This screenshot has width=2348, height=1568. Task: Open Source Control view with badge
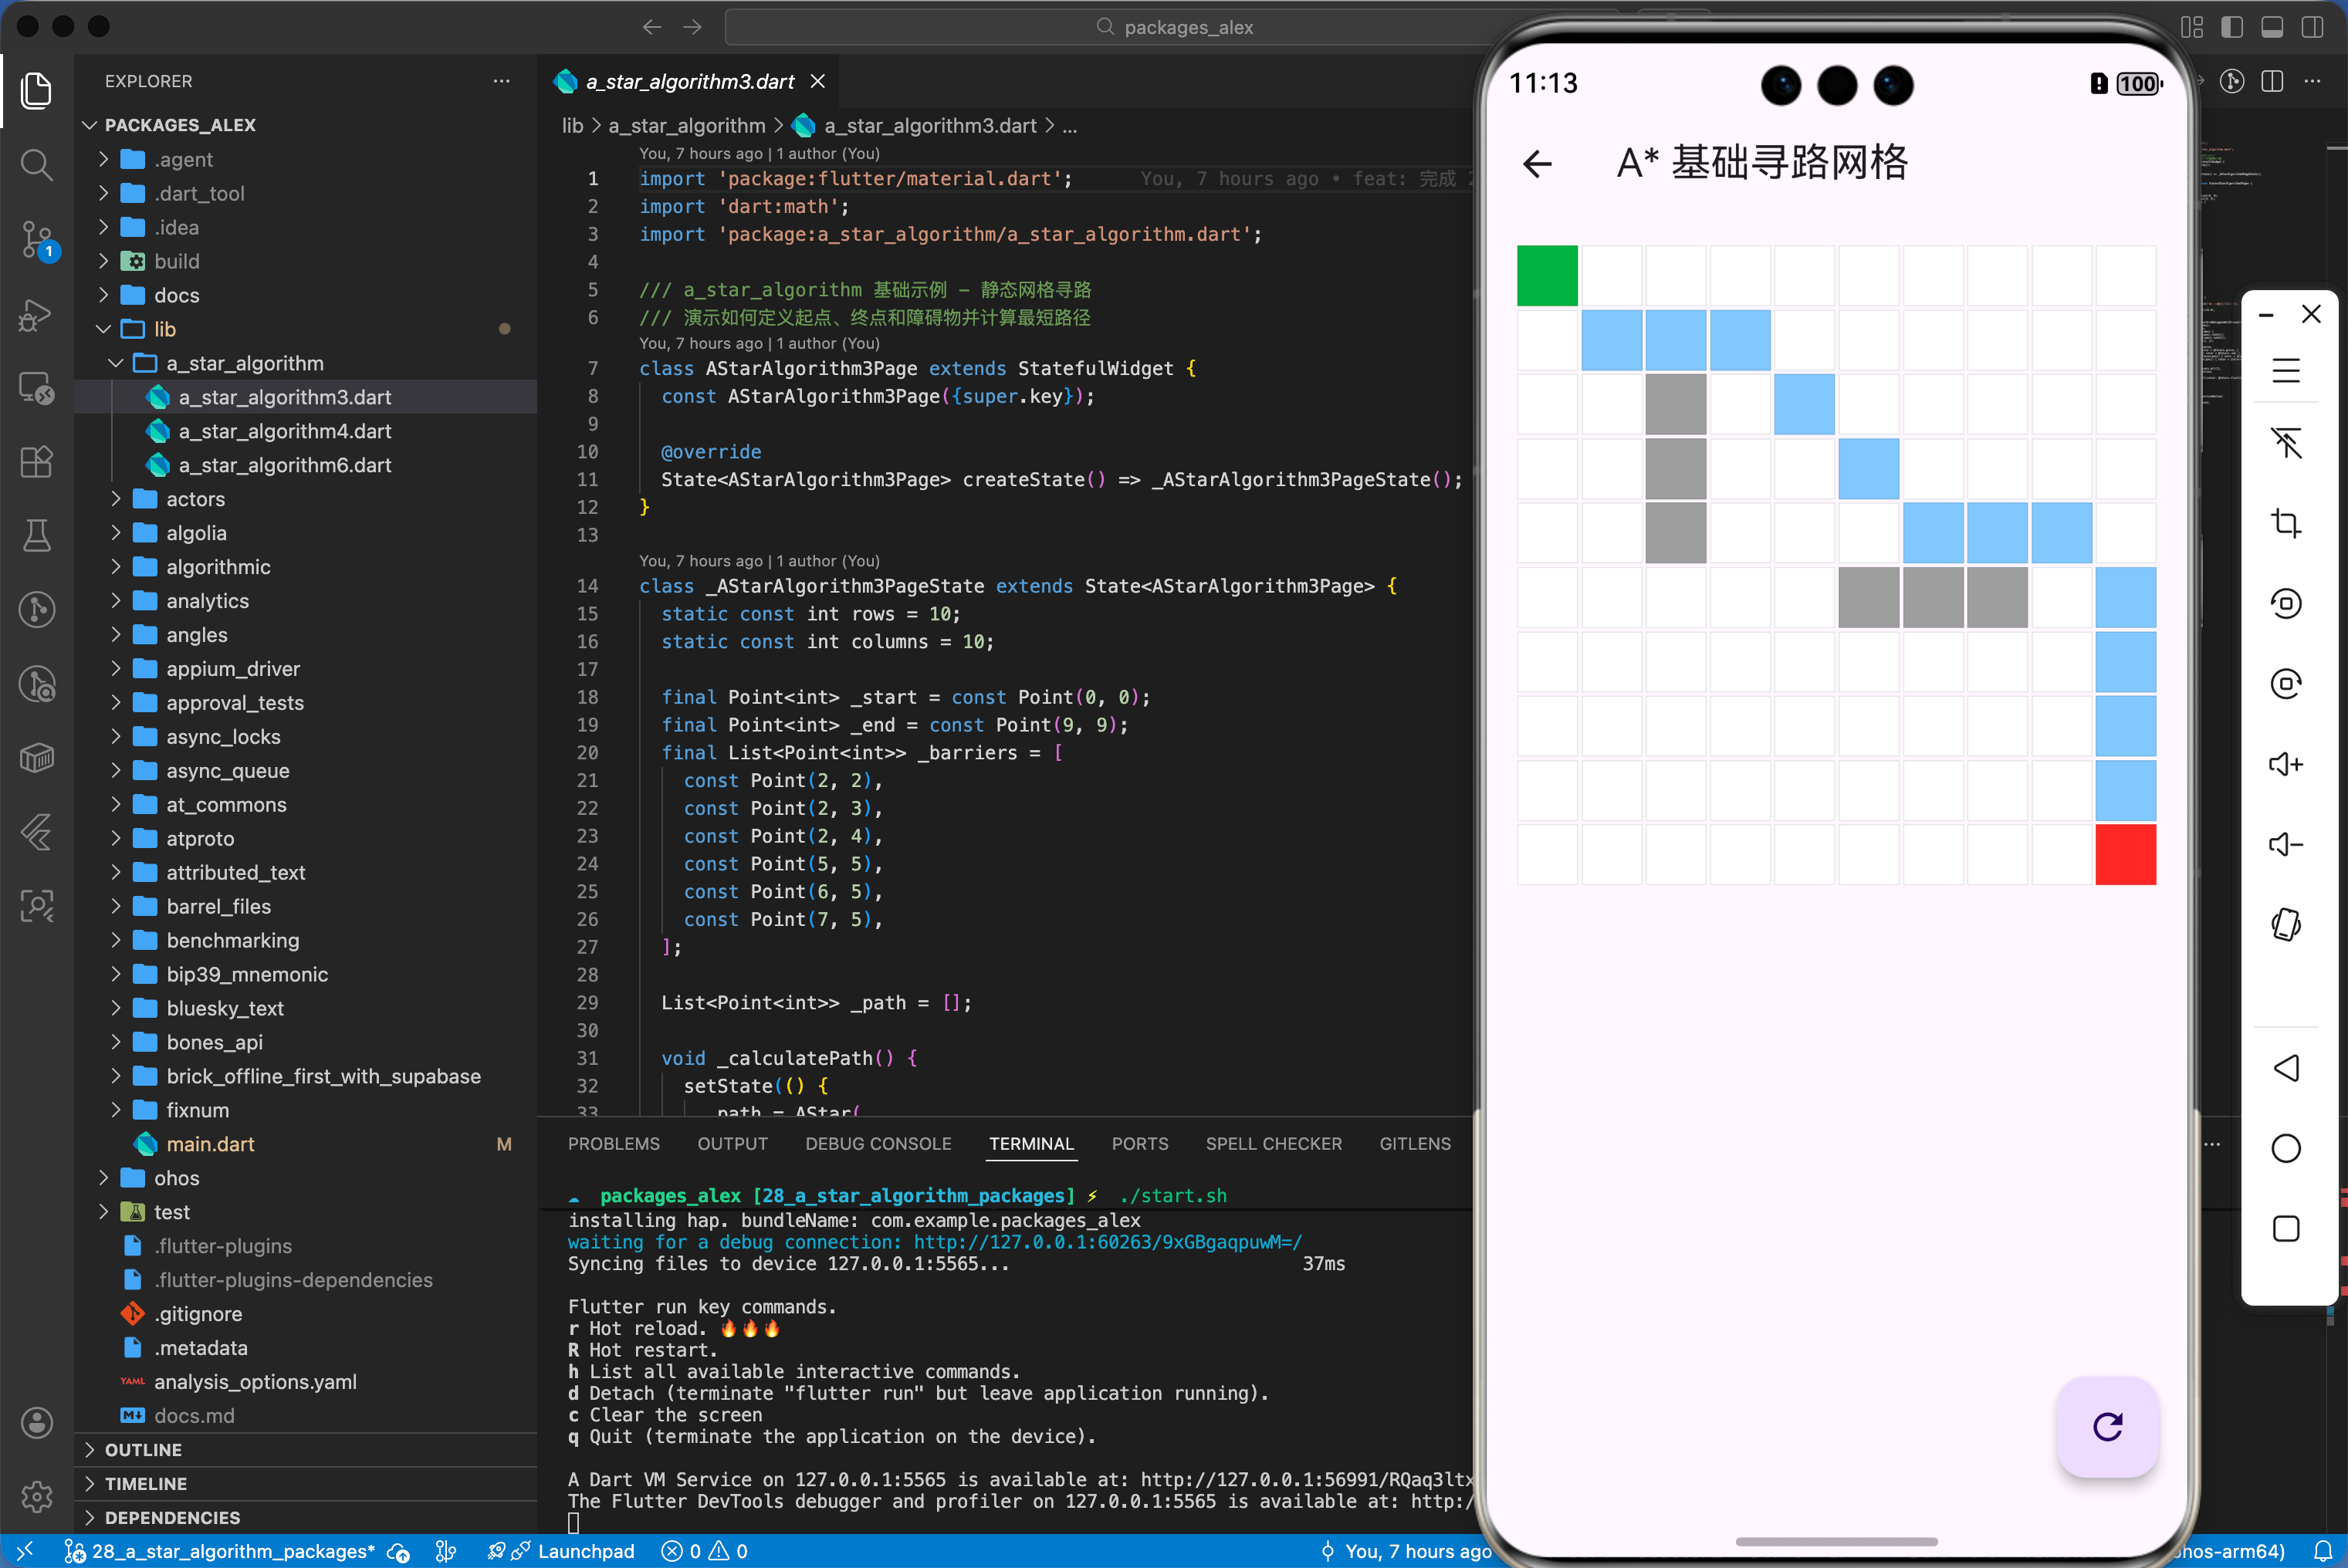point(37,240)
